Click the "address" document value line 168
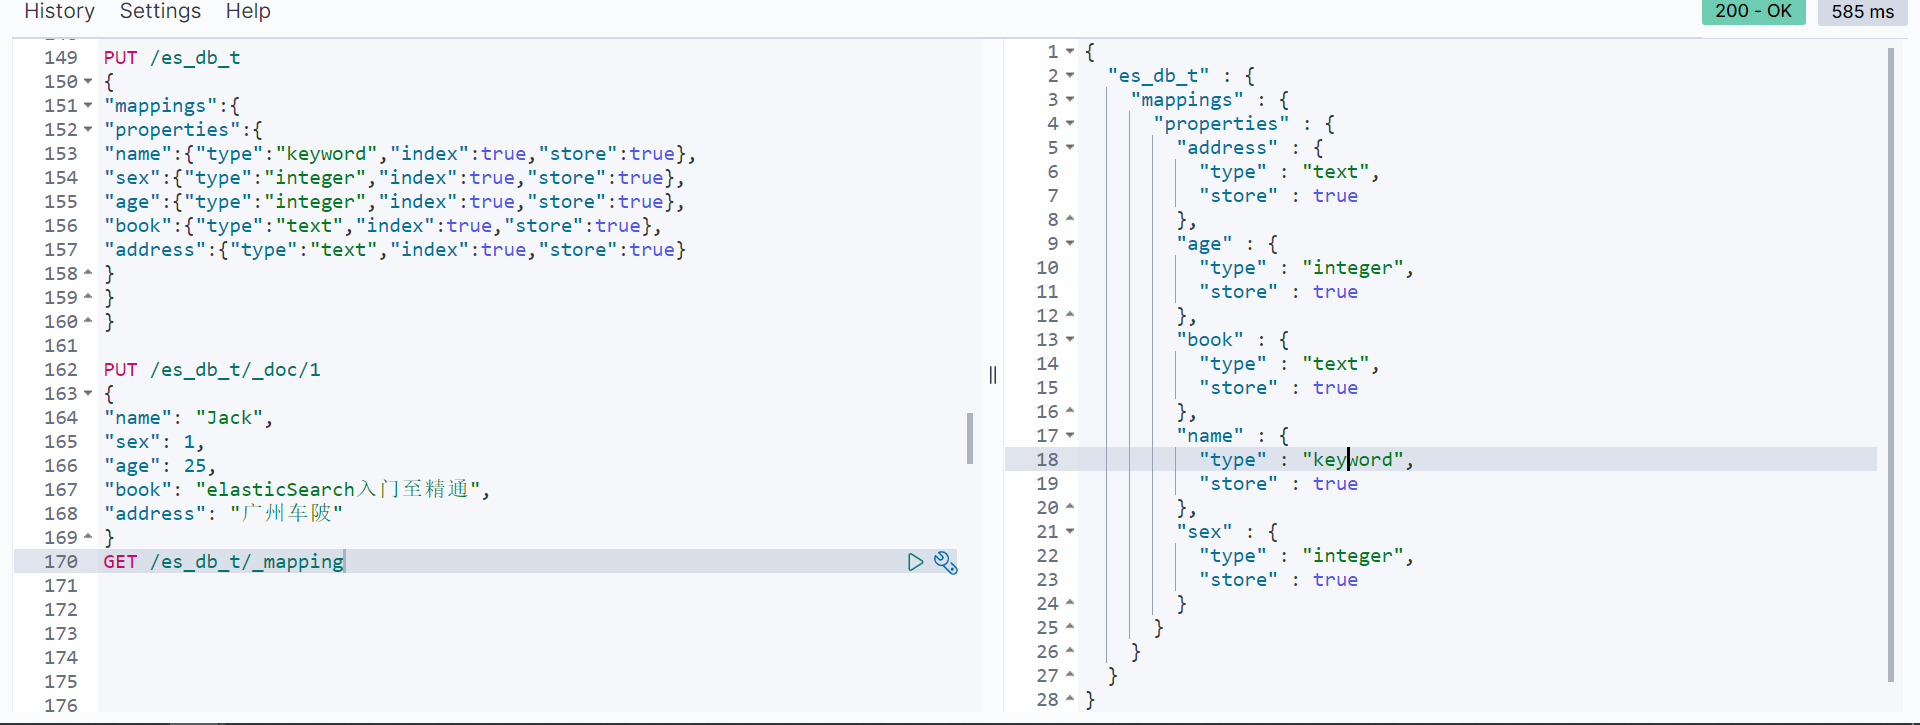 point(223,514)
